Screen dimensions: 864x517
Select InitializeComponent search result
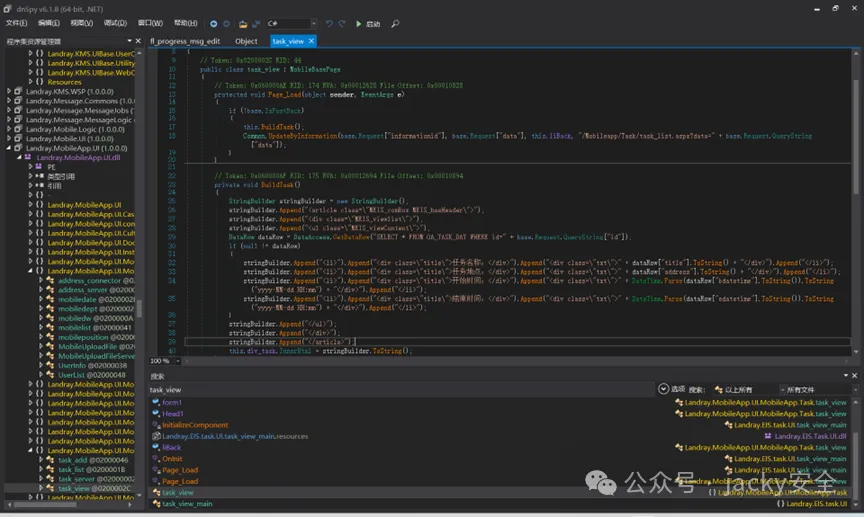click(195, 425)
